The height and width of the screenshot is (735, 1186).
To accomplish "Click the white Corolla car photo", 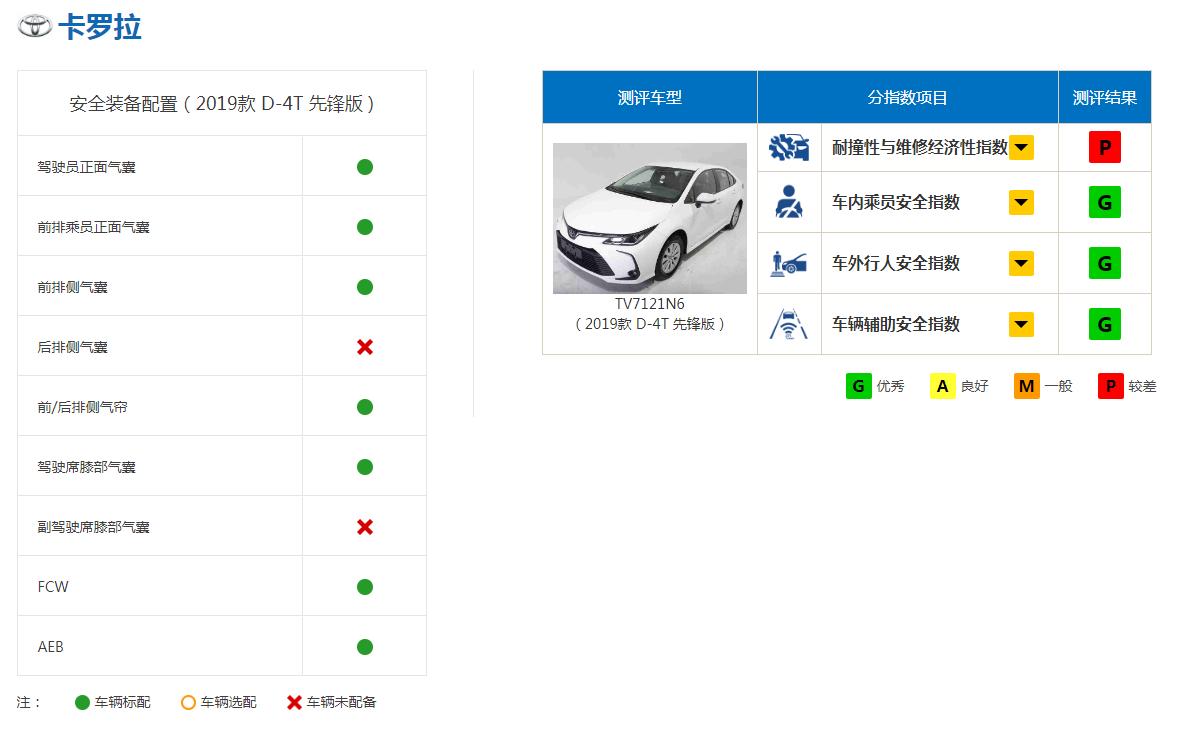I will pyautogui.click(x=650, y=218).
